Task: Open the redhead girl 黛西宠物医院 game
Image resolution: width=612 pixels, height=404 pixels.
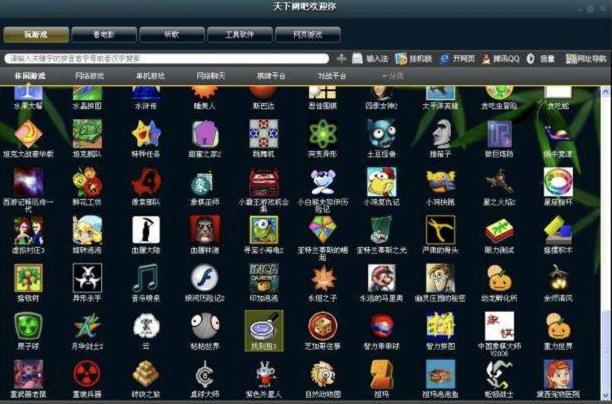Action: point(558,374)
